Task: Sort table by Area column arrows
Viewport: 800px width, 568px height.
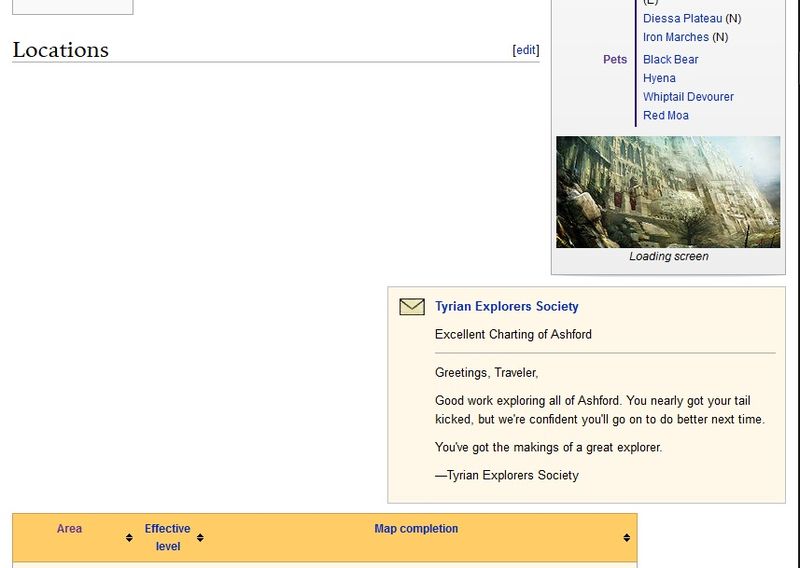Action: click(x=129, y=537)
